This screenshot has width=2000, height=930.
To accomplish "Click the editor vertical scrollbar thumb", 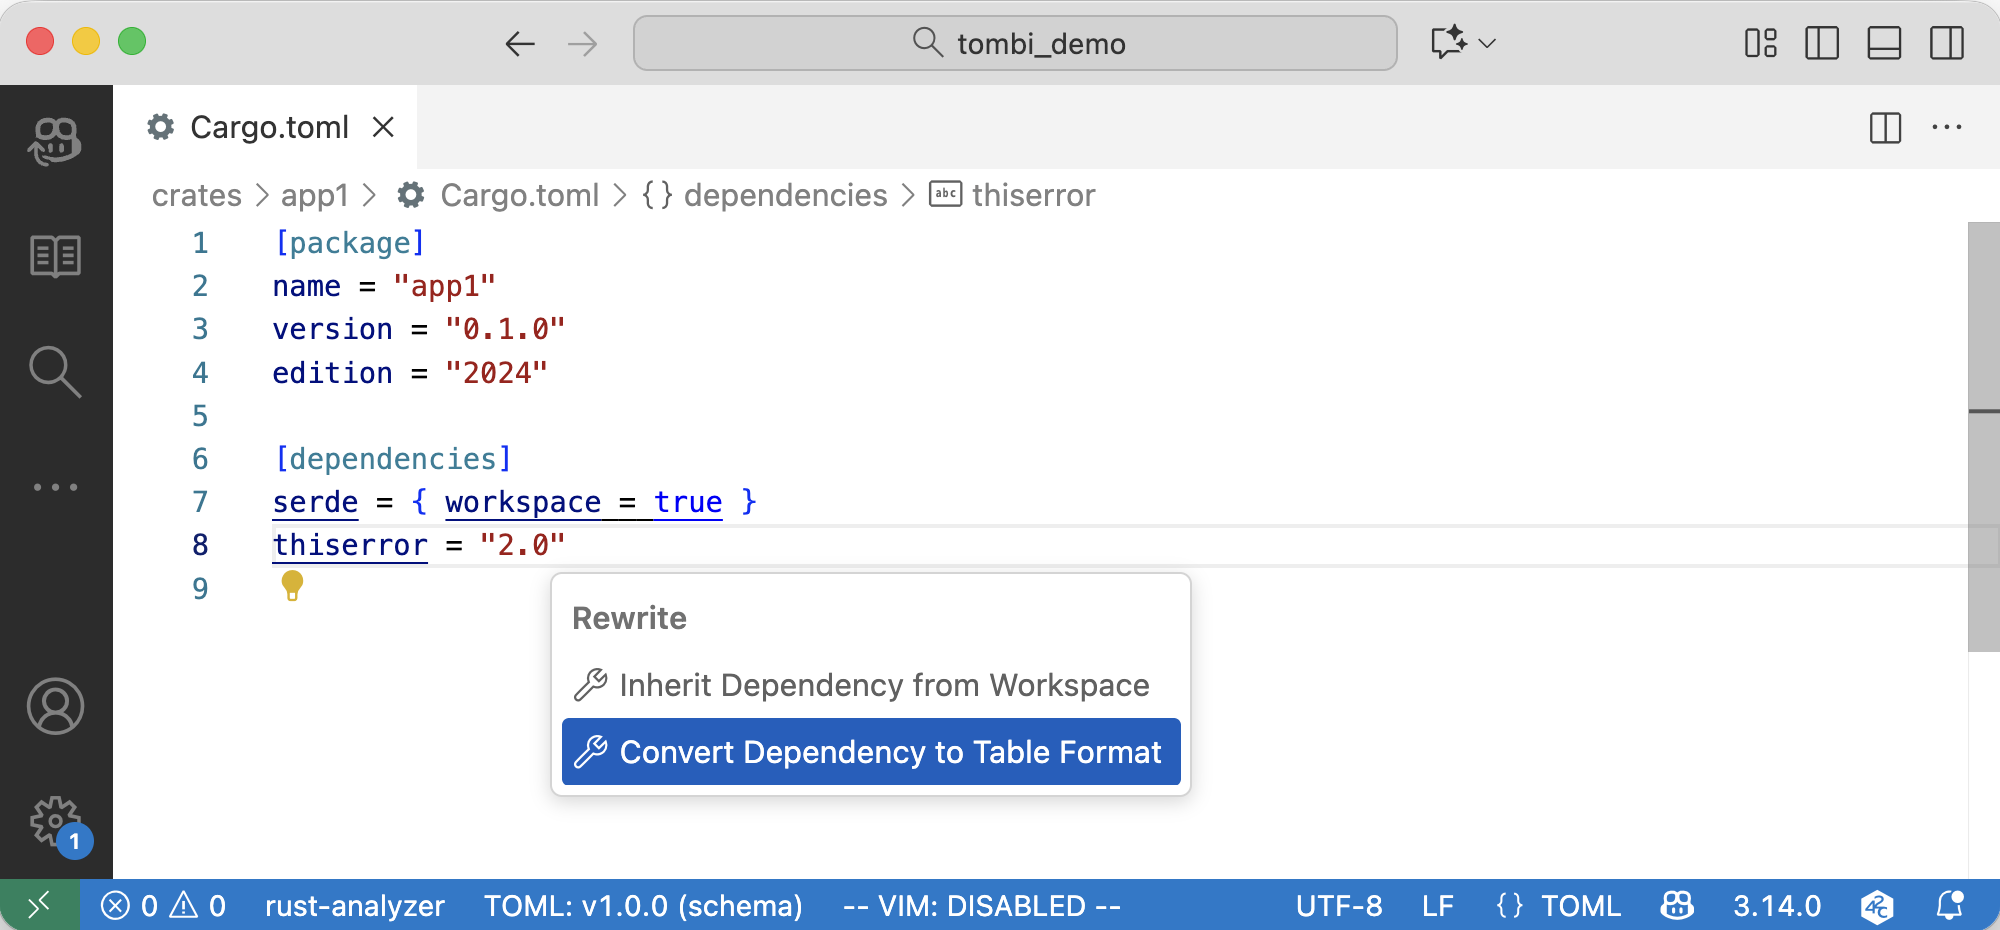I will point(1983,436).
